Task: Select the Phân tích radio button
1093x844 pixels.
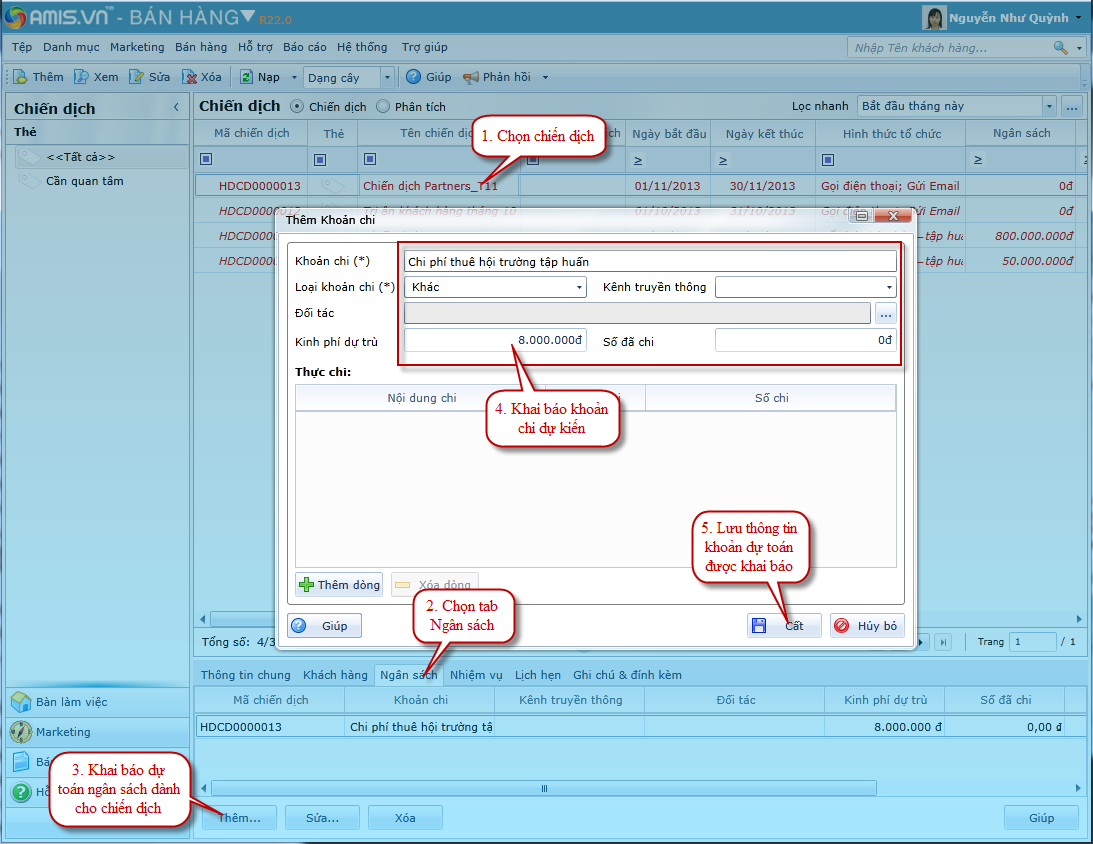Action: tap(382, 106)
